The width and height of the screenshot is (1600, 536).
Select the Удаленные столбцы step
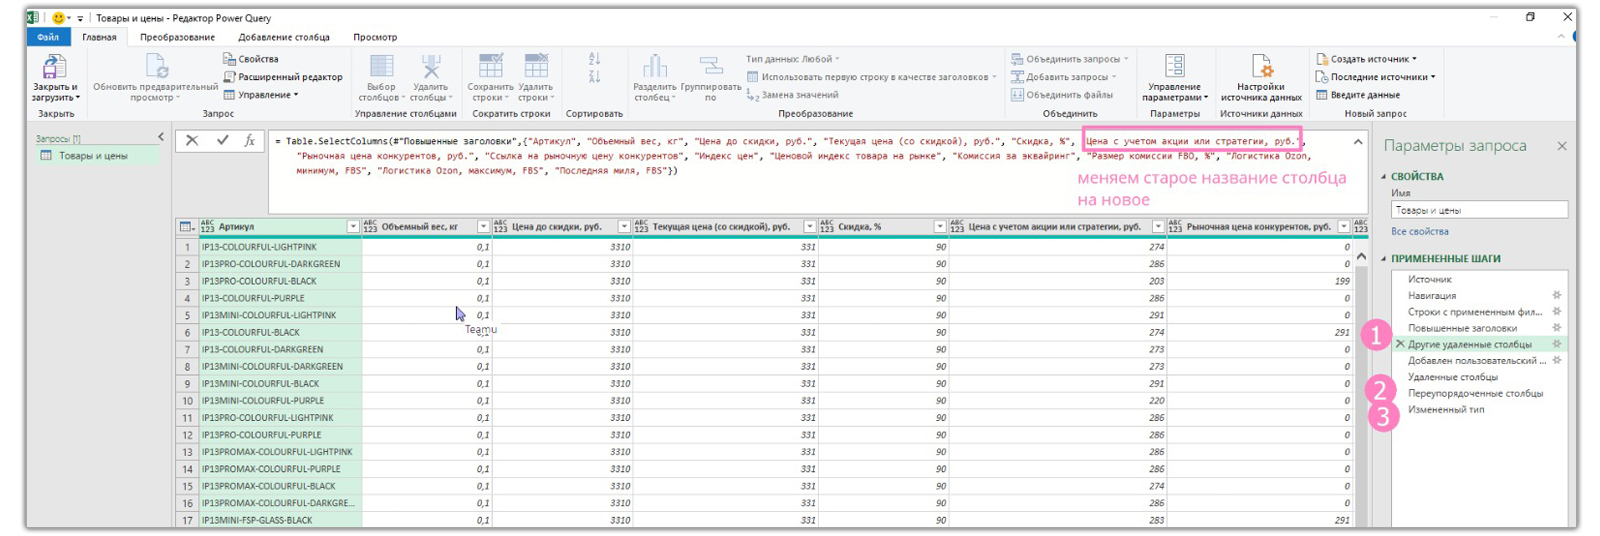click(1452, 377)
